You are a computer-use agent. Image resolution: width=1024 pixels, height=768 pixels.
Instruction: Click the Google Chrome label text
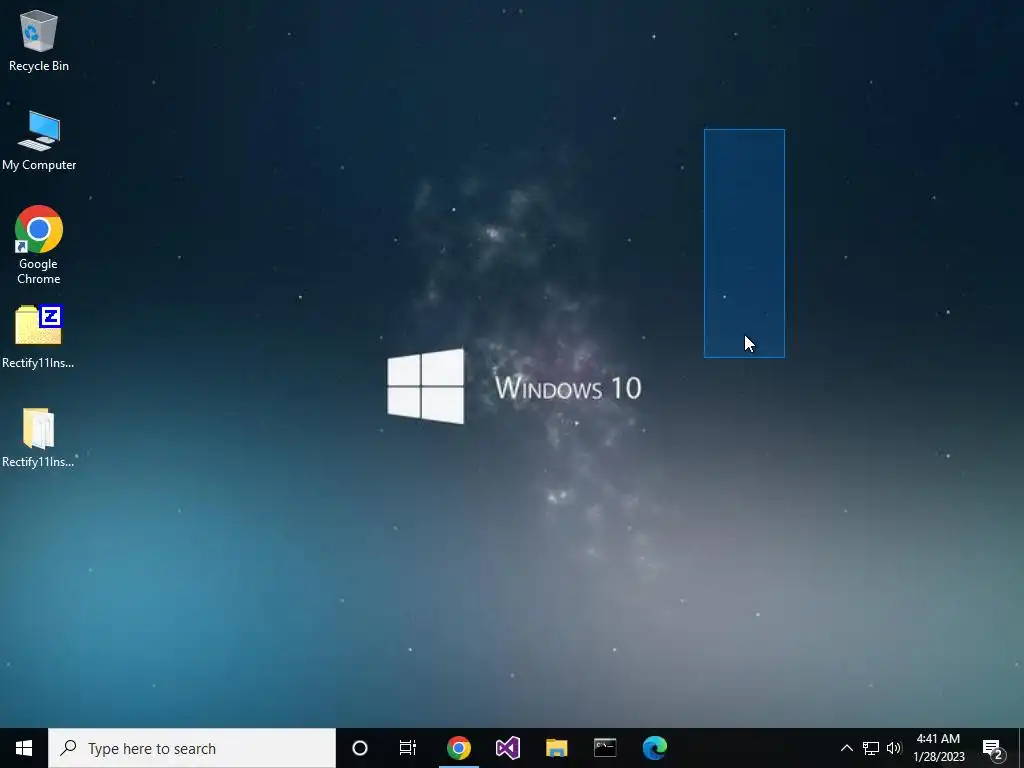tap(39, 271)
